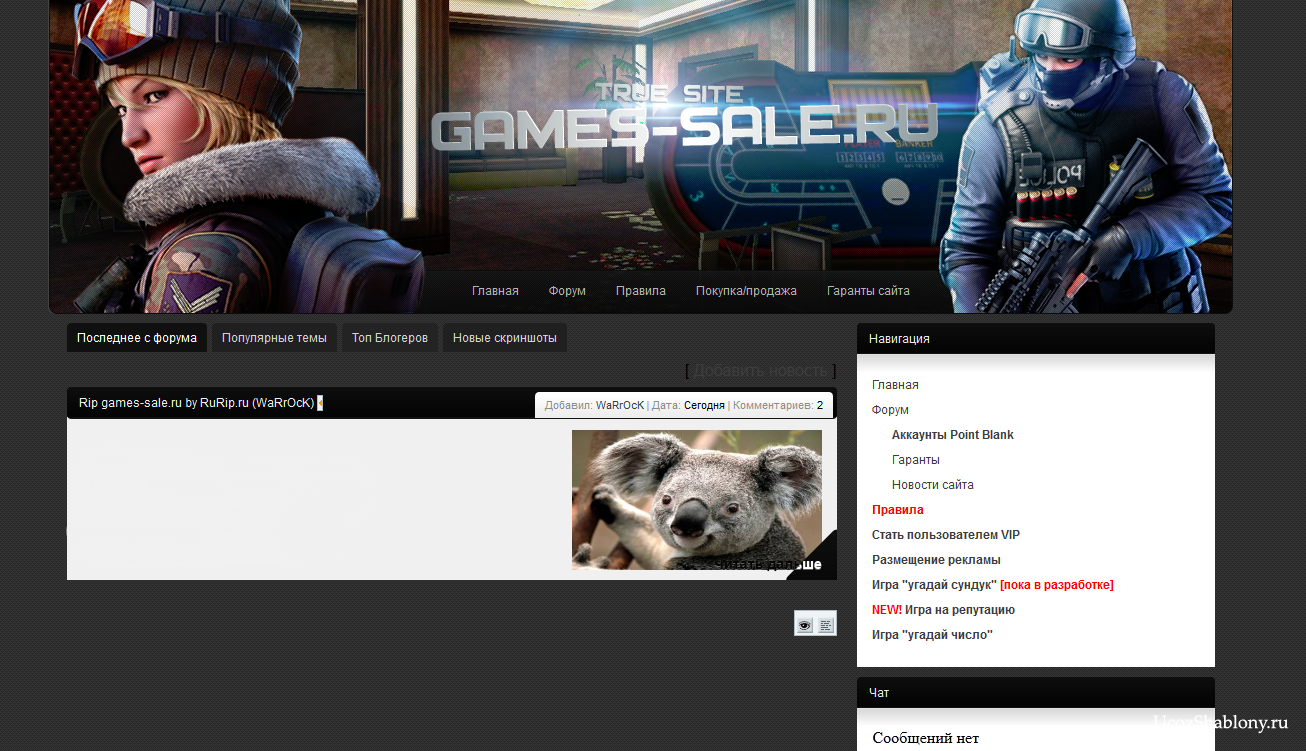Screen dimensions: 1306x751
Task: Click the small icon after the post title
Action: coord(320,403)
